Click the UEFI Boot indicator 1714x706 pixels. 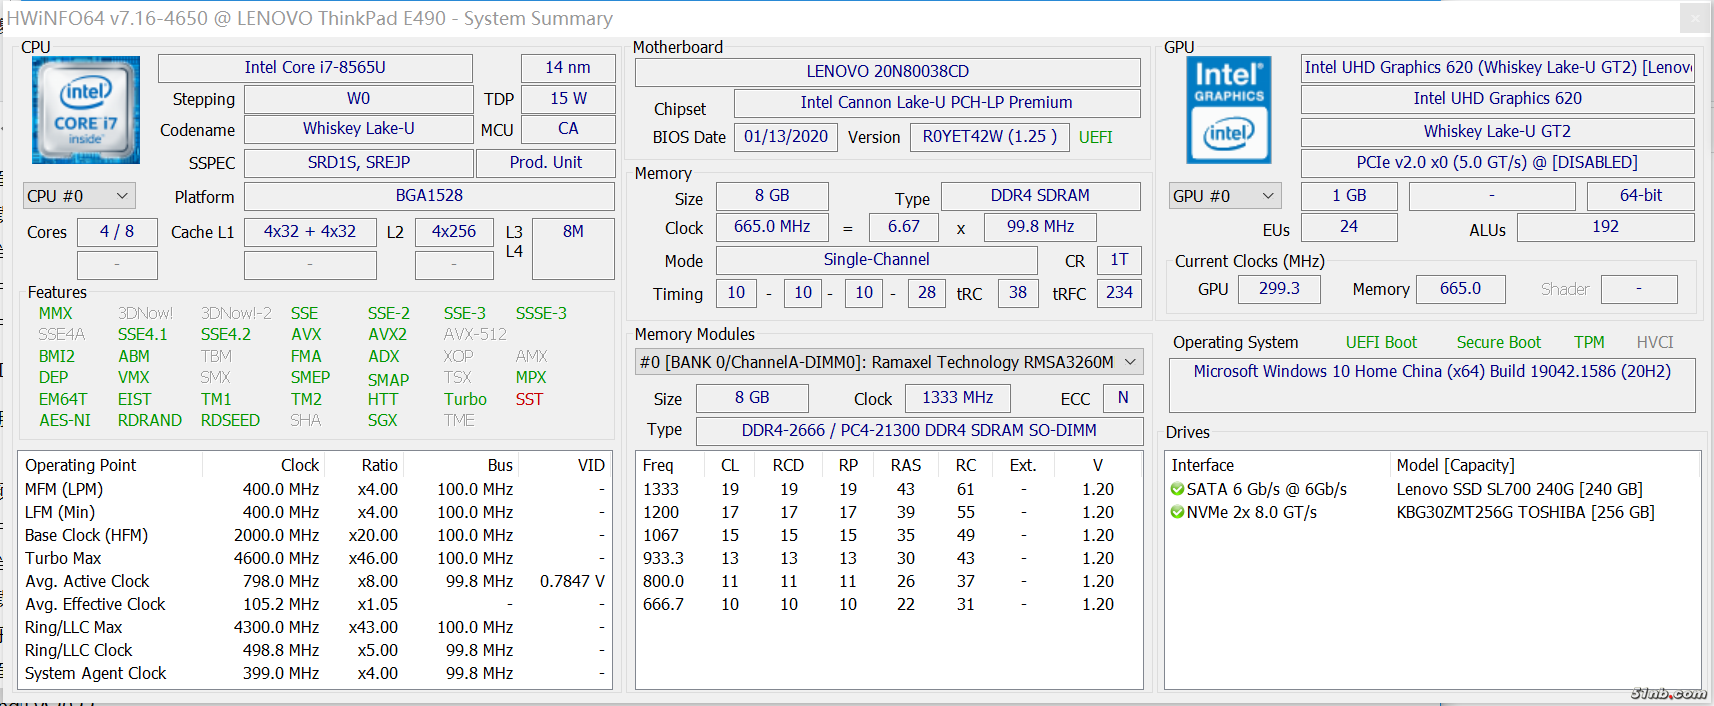pyautogui.click(x=1381, y=342)
